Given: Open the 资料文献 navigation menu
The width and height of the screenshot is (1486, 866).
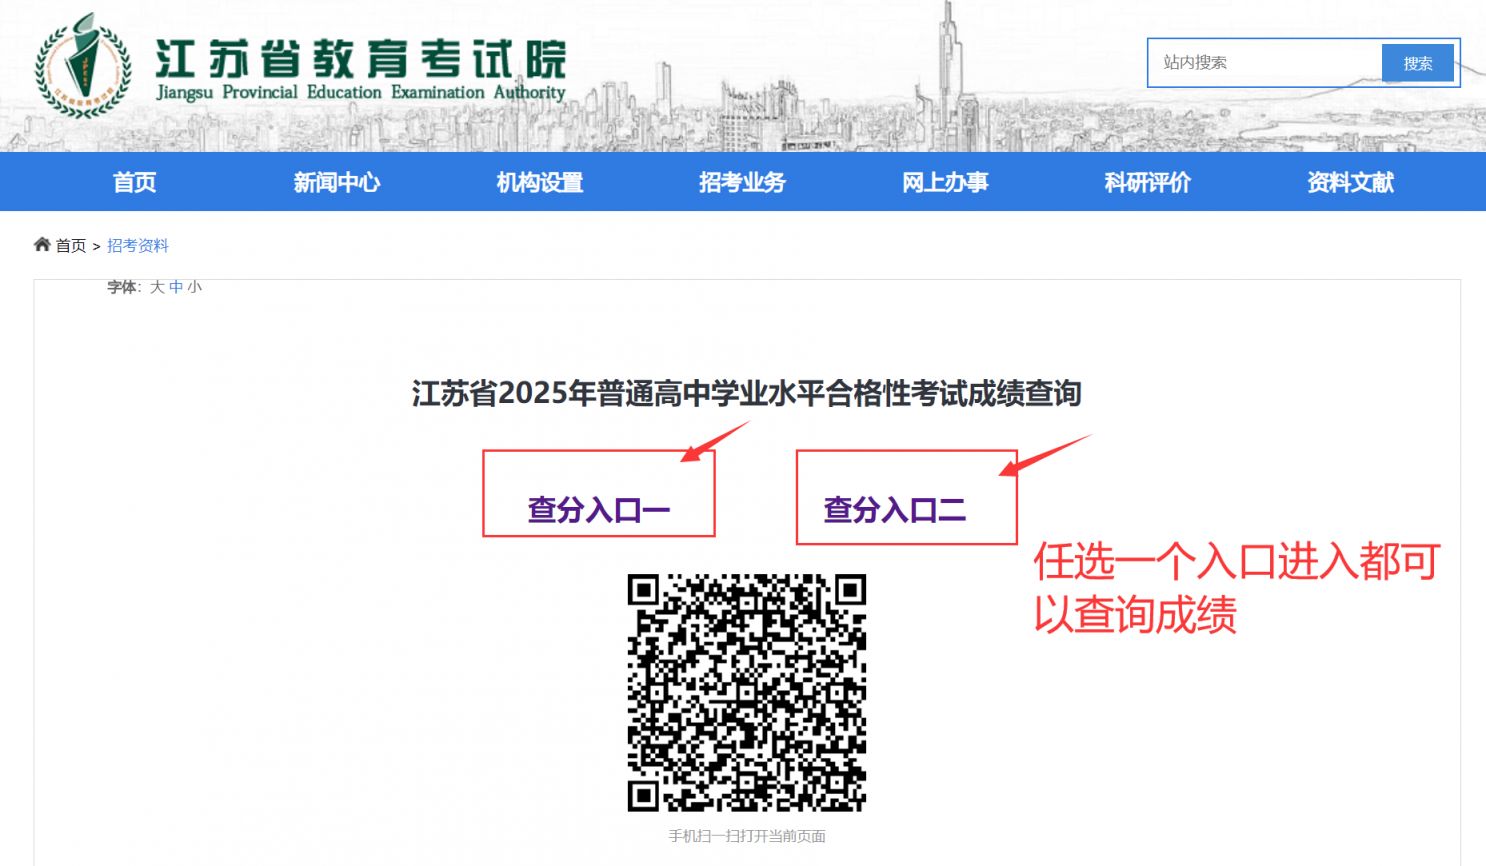Looking at the screenshot, I should 1350,182.
